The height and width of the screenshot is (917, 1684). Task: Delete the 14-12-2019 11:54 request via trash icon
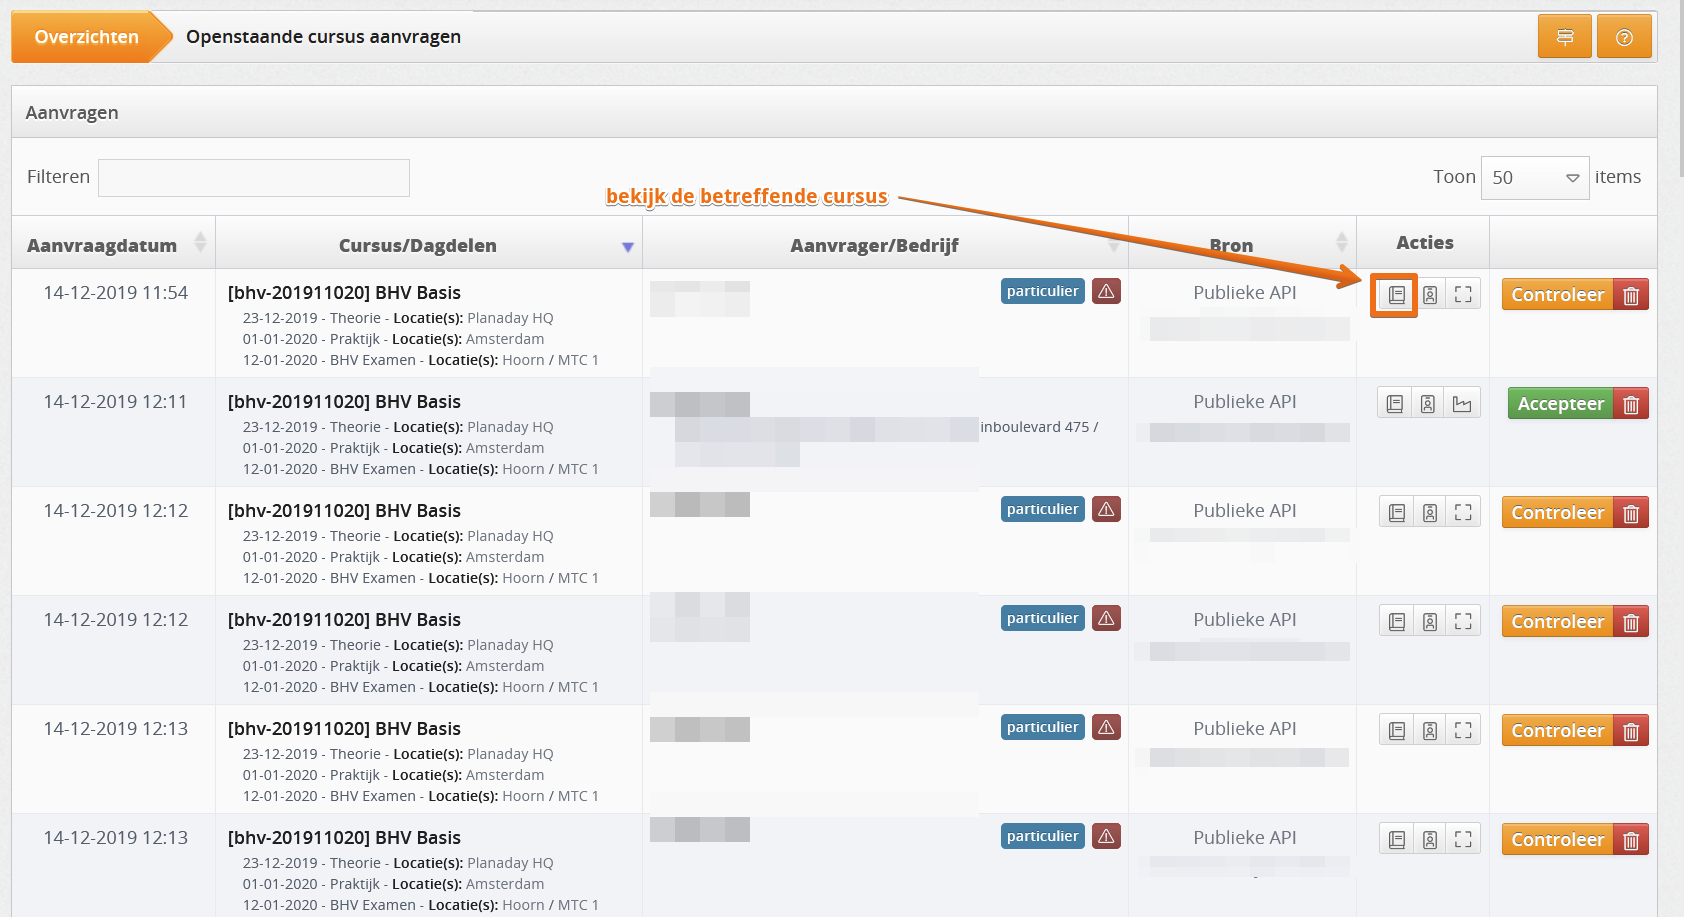tap(1631, 295)
